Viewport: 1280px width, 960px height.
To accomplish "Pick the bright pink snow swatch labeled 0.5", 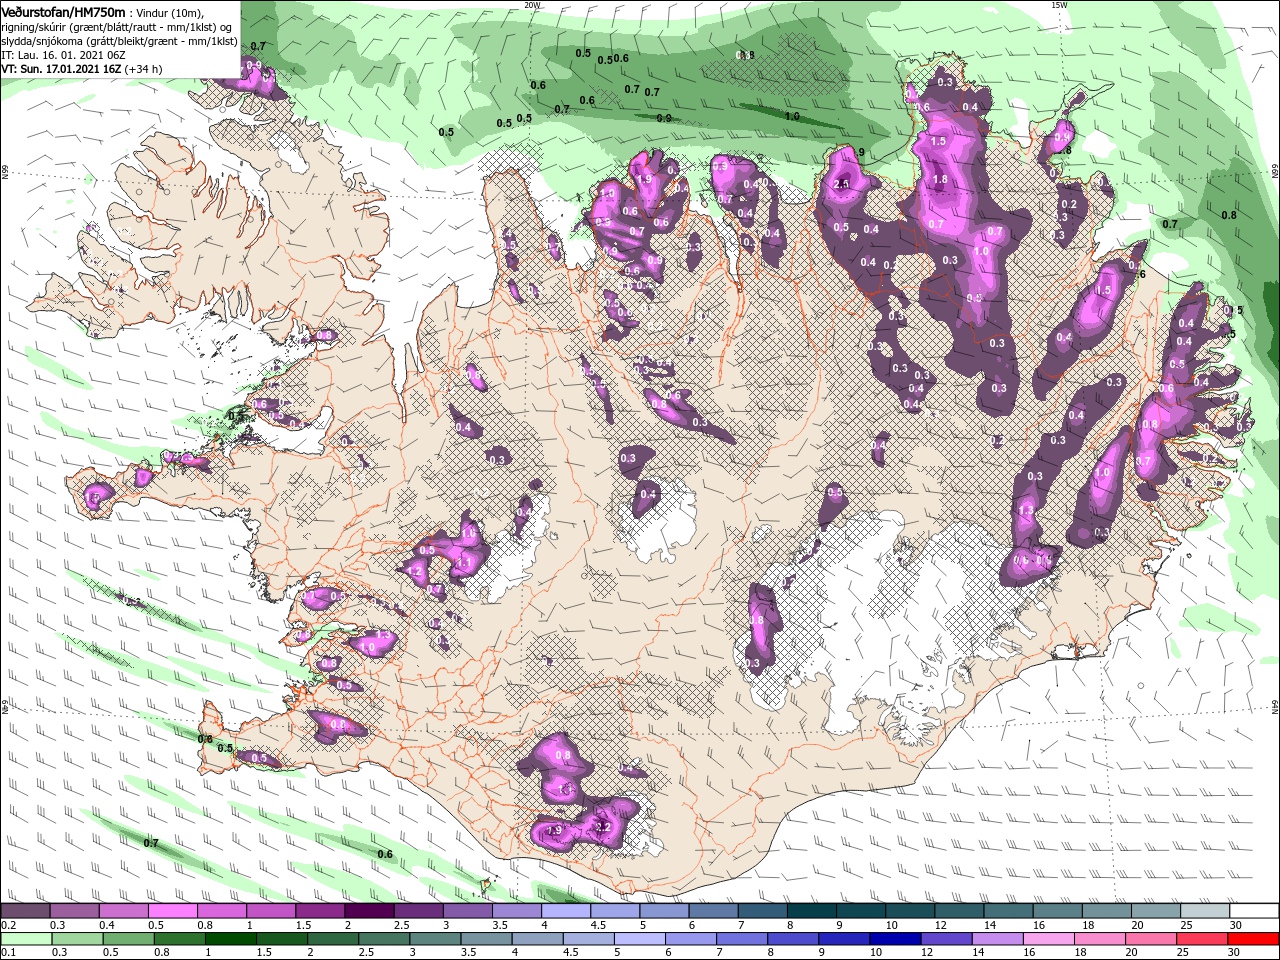I will pyautogui.click(x=172, y=911).
